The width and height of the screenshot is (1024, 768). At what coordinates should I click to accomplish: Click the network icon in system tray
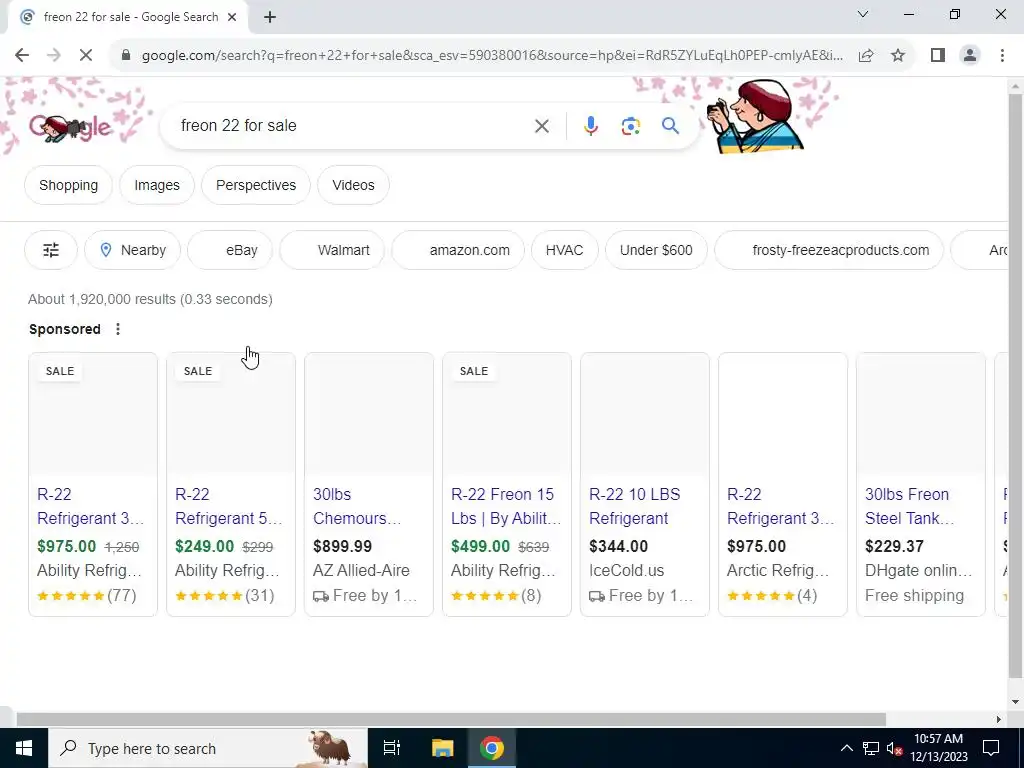point(871,748)
